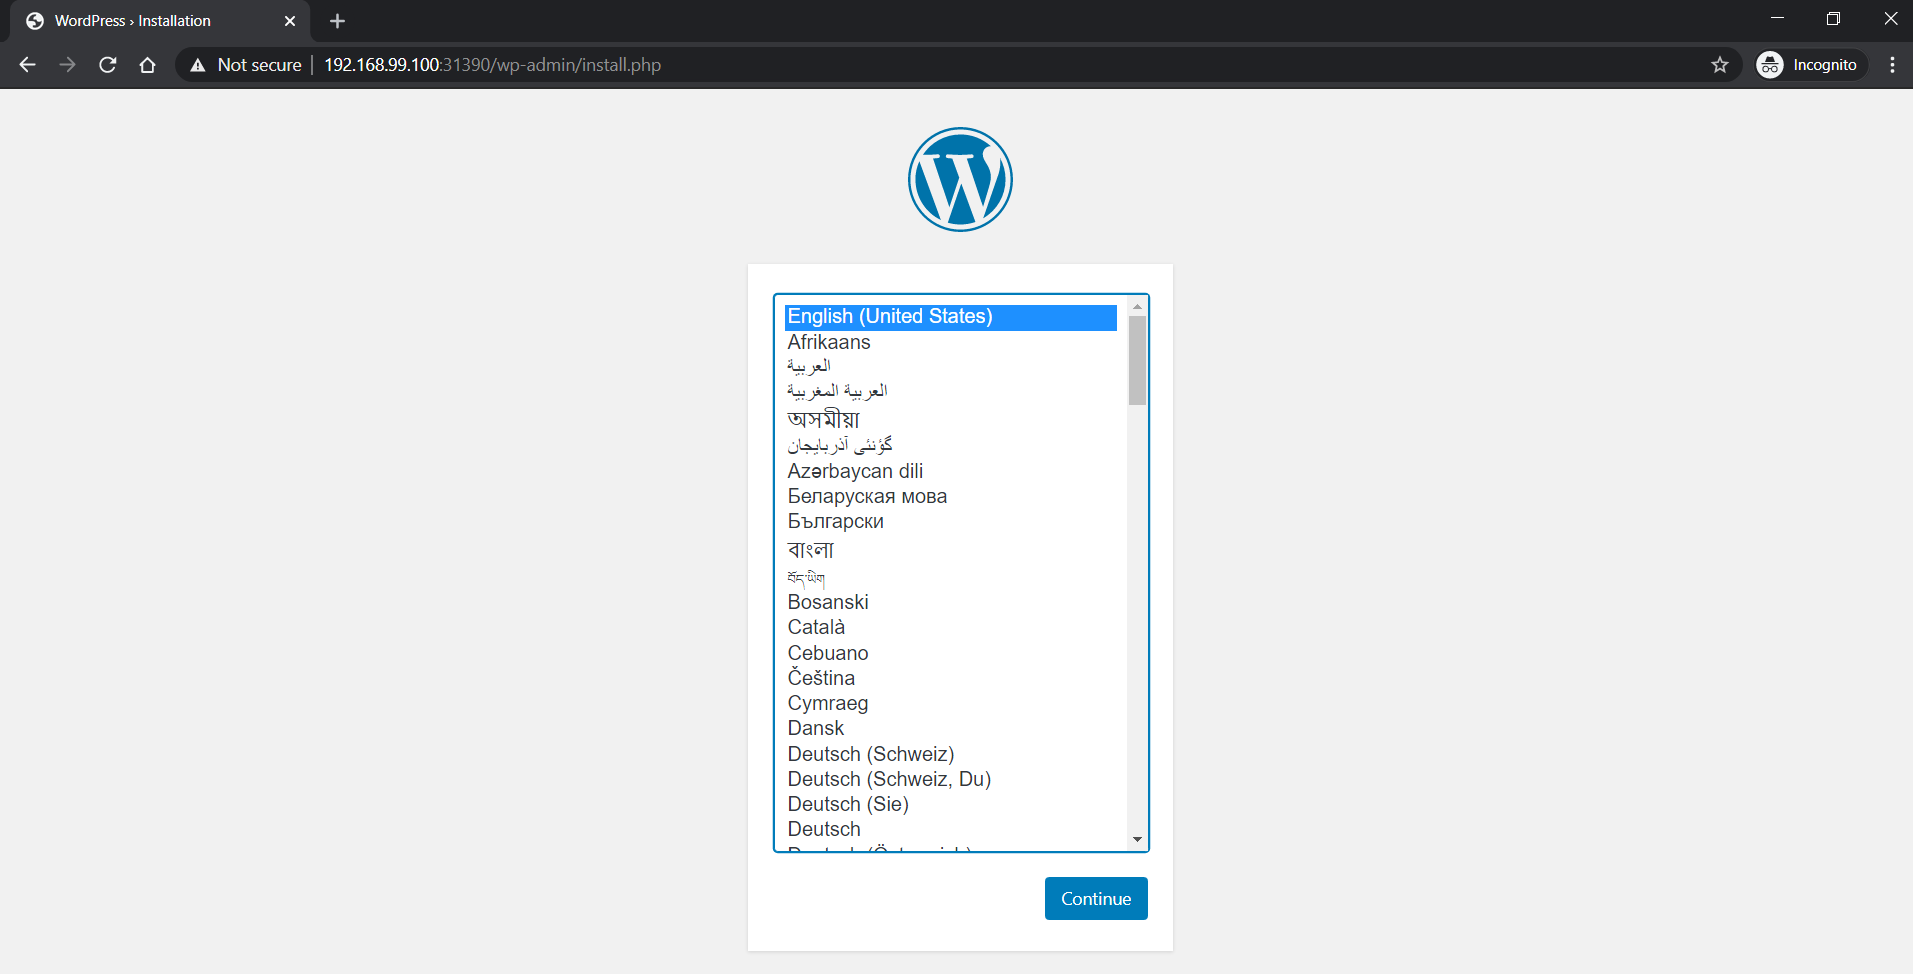Select Беларуская мова language option
The image size is (1913, 974).
coord(951,496)
